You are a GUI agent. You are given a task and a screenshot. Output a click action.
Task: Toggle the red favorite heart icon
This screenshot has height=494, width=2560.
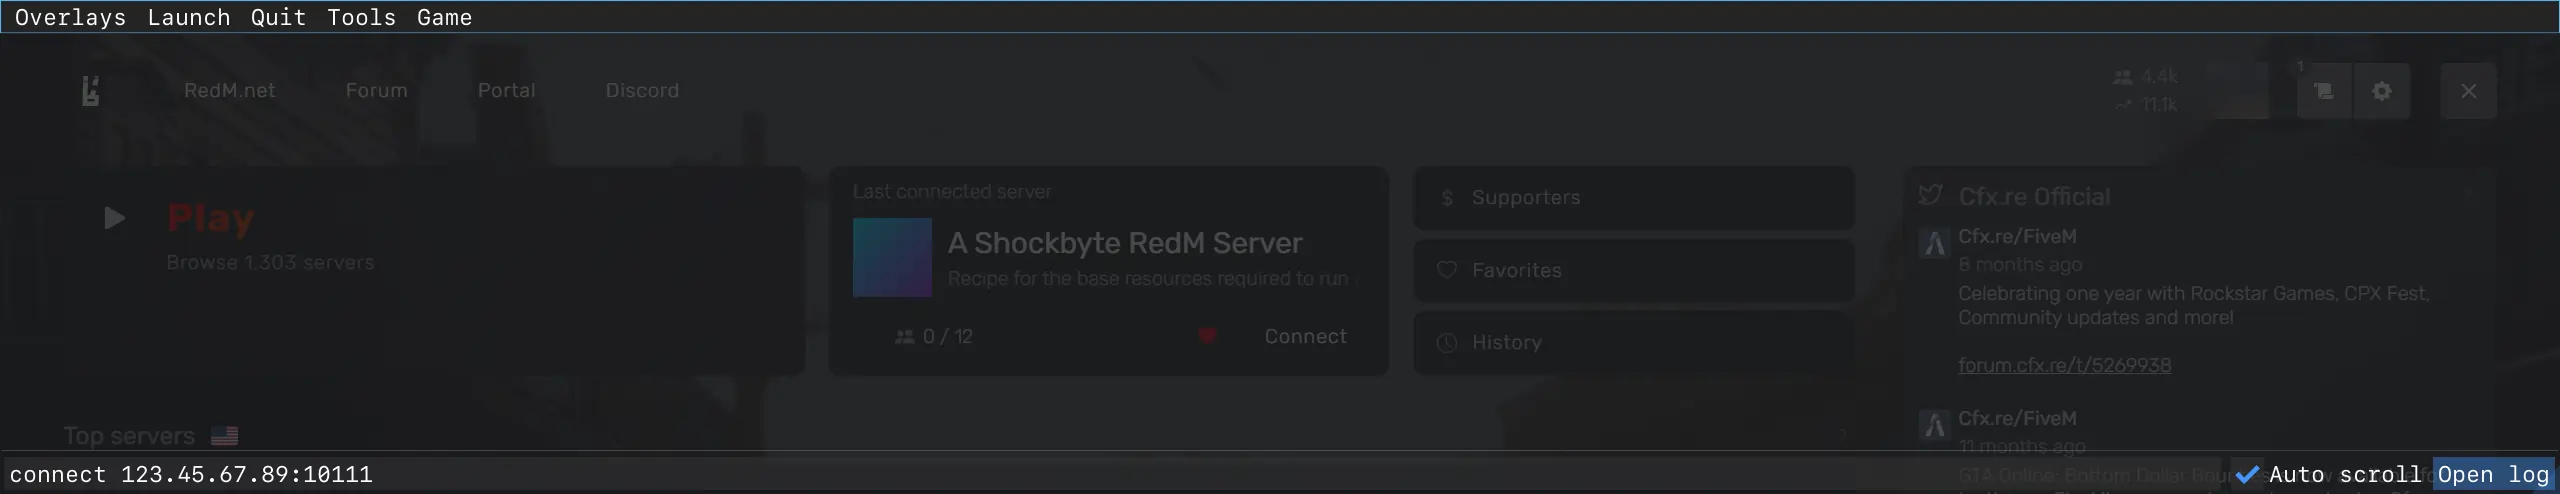tap(1207, 336)
